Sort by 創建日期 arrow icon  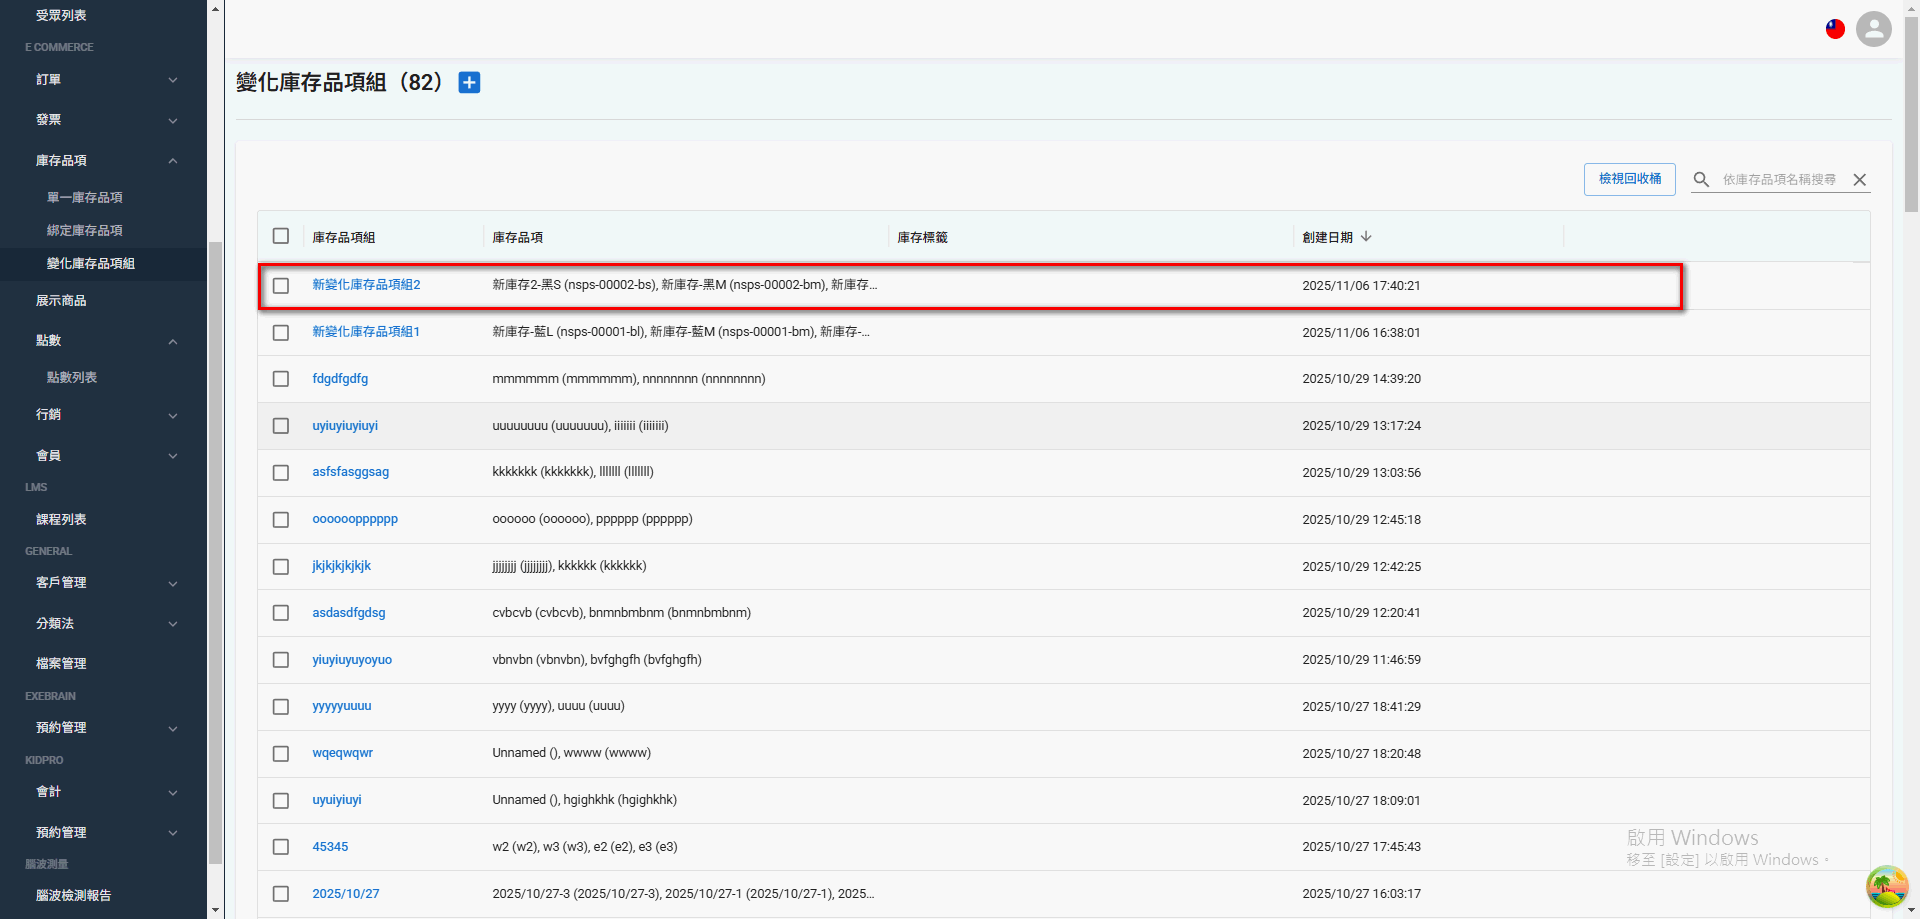[x=1366, y=237]
